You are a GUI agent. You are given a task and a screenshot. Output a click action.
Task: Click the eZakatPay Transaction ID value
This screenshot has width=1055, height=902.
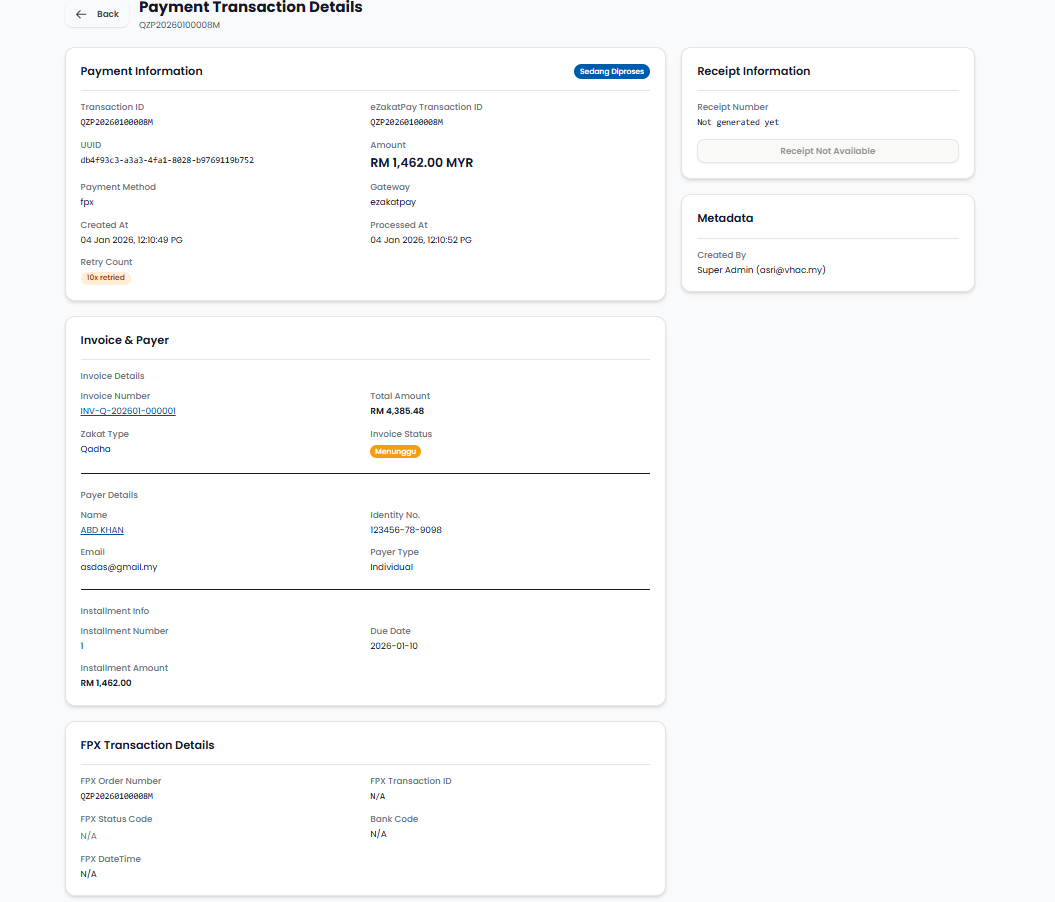406,122
